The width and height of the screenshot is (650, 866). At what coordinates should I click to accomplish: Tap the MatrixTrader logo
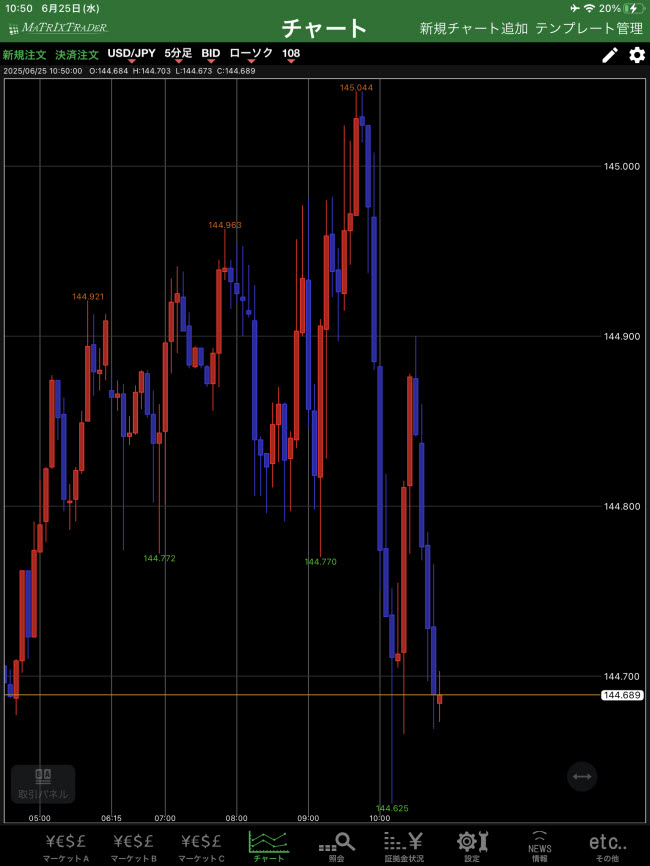click(x=58, y=28)
